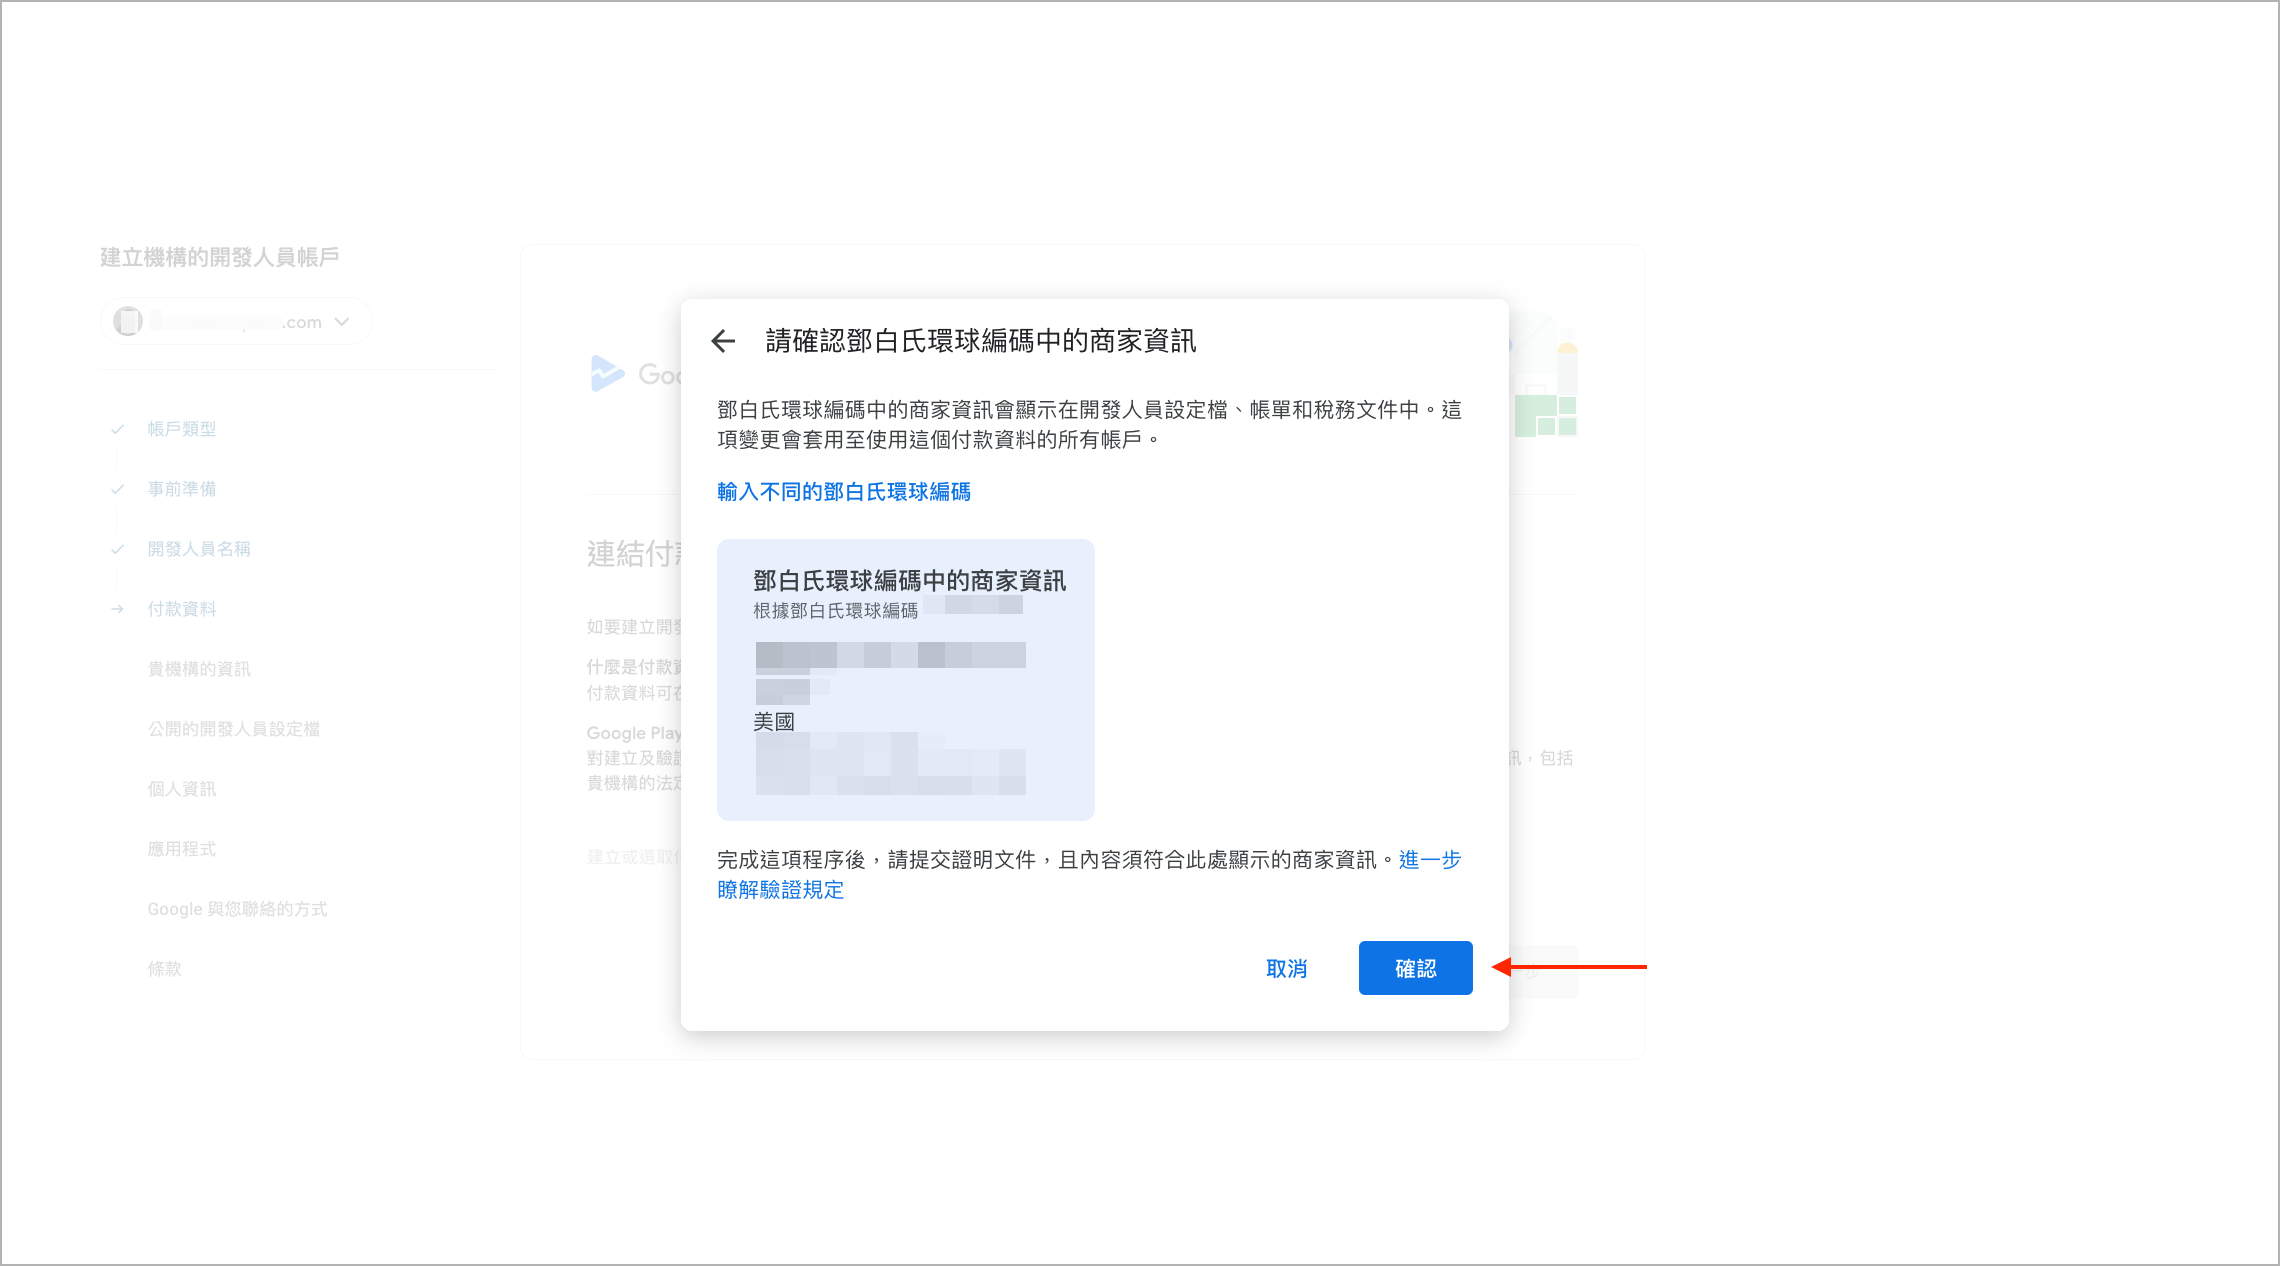Click arrow icon beside 付款資料
This screenshot has height=1266, width=2280.
click(117, 609)
